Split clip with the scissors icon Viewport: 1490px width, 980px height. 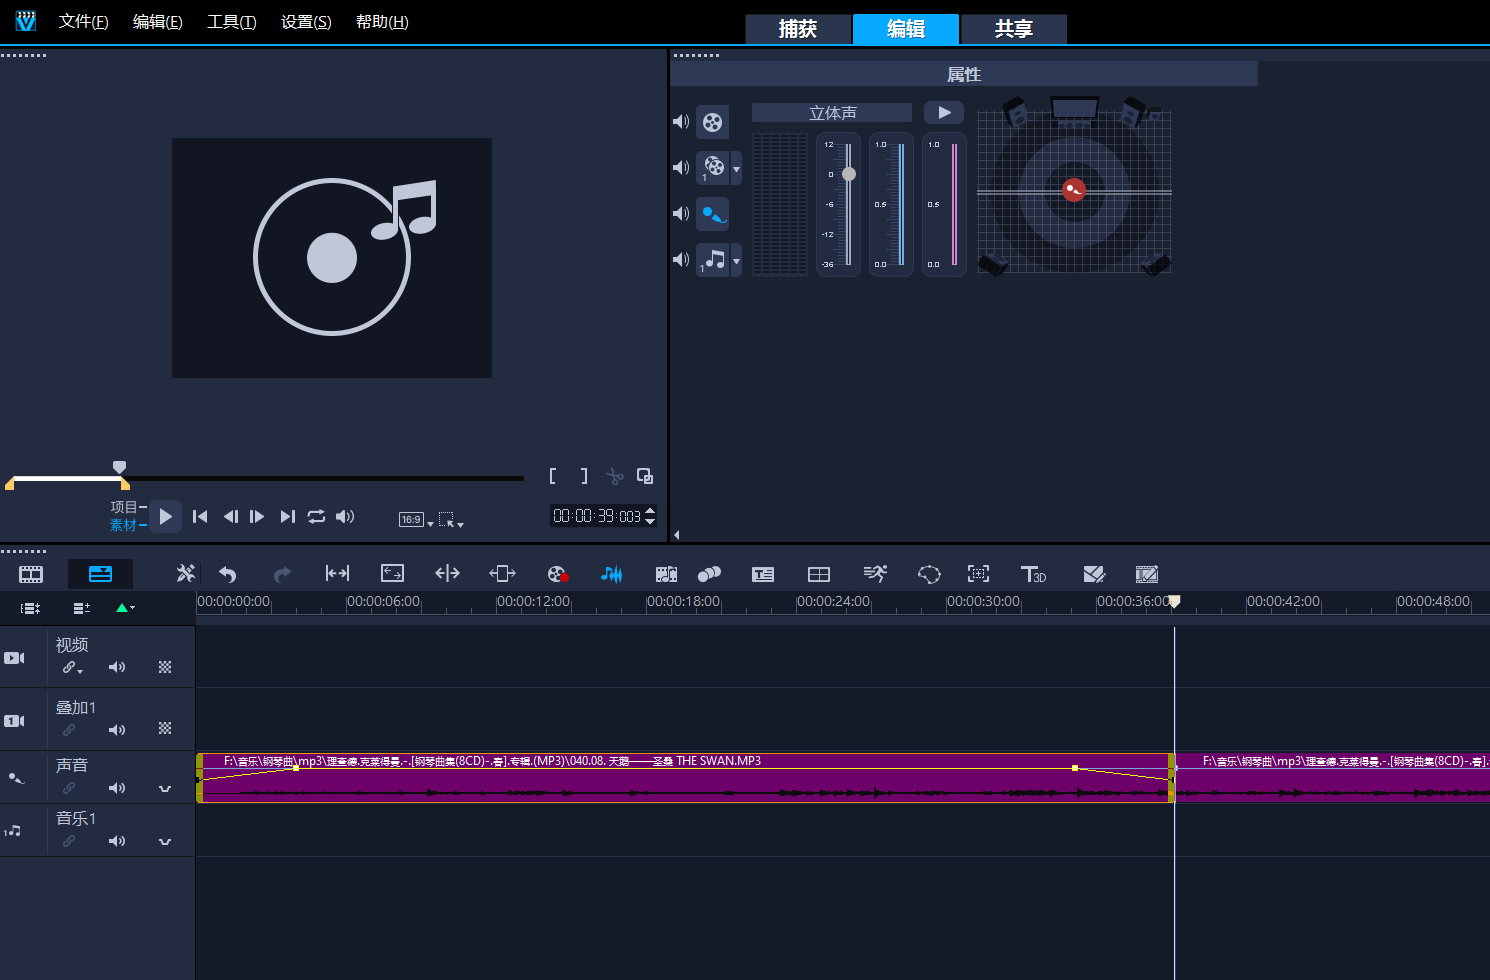coord(615,477)
